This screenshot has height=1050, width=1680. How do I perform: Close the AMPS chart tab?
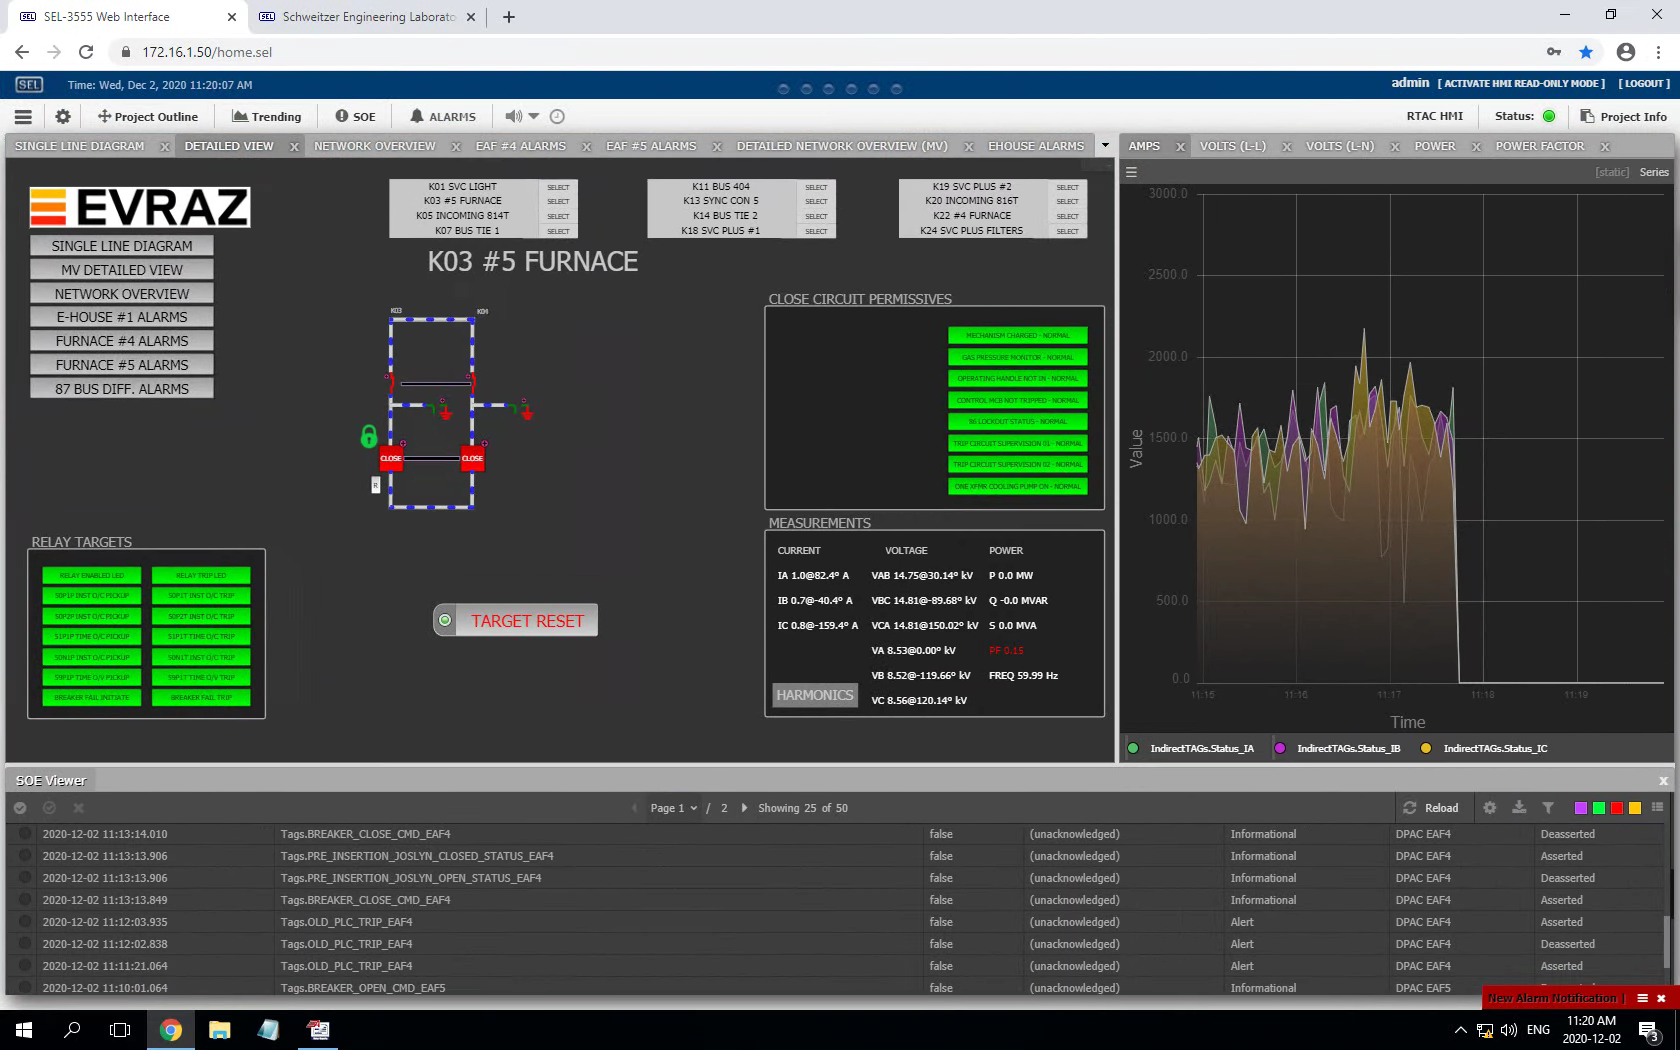click(1180, 147)
